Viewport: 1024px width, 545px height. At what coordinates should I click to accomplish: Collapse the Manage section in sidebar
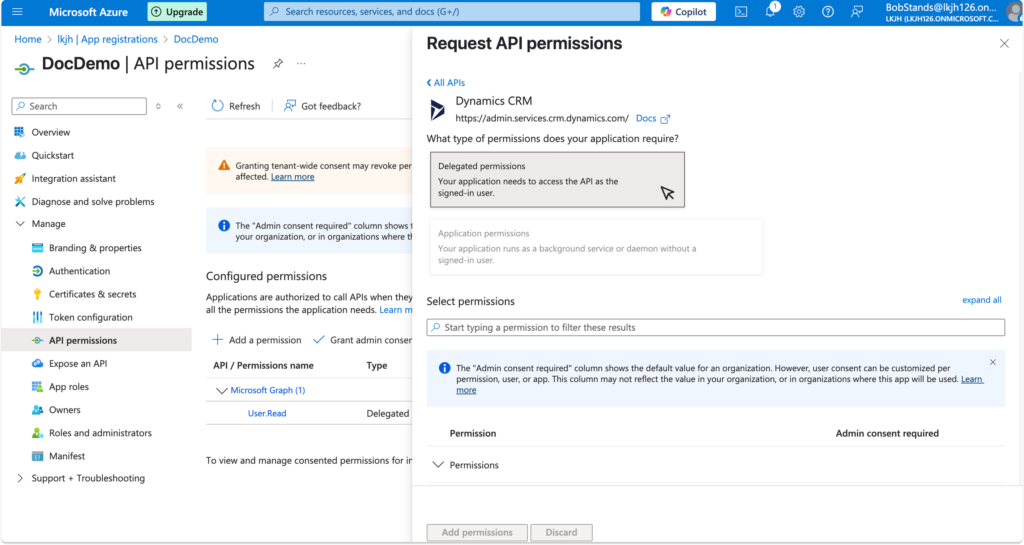[x=20, y=224]
